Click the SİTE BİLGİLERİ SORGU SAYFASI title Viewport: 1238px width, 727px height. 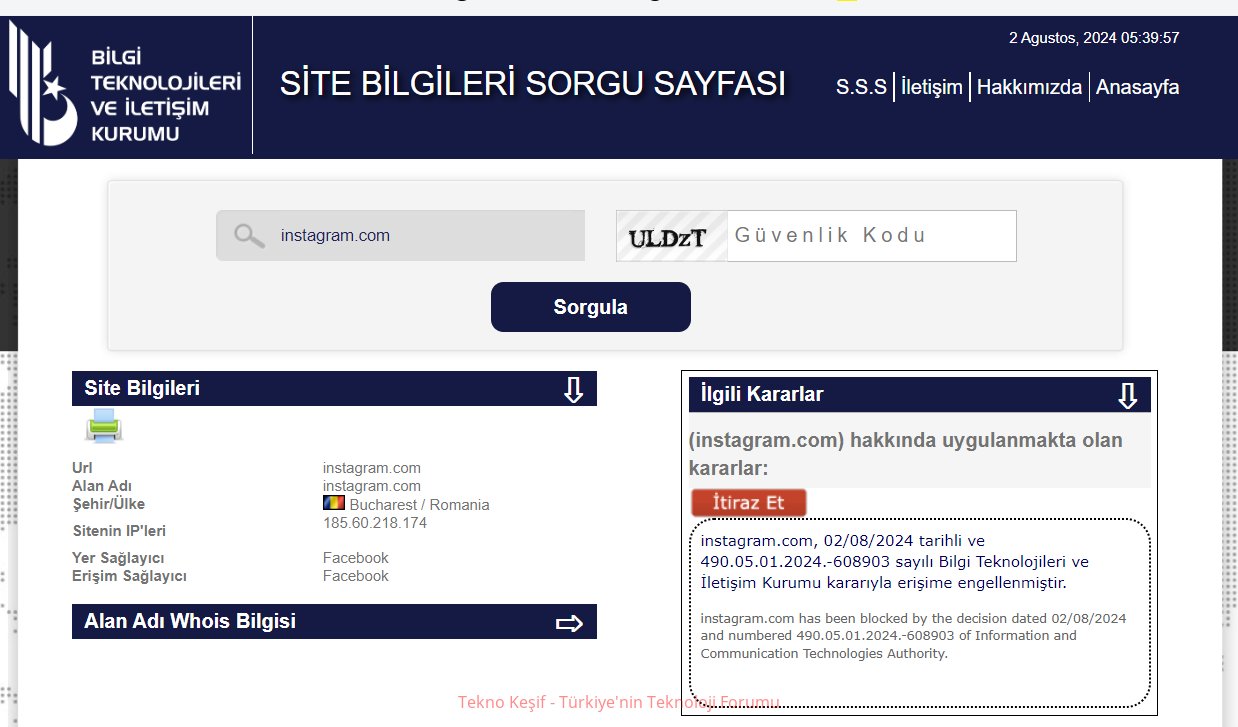pyautogui.click(x=532, y=84)
